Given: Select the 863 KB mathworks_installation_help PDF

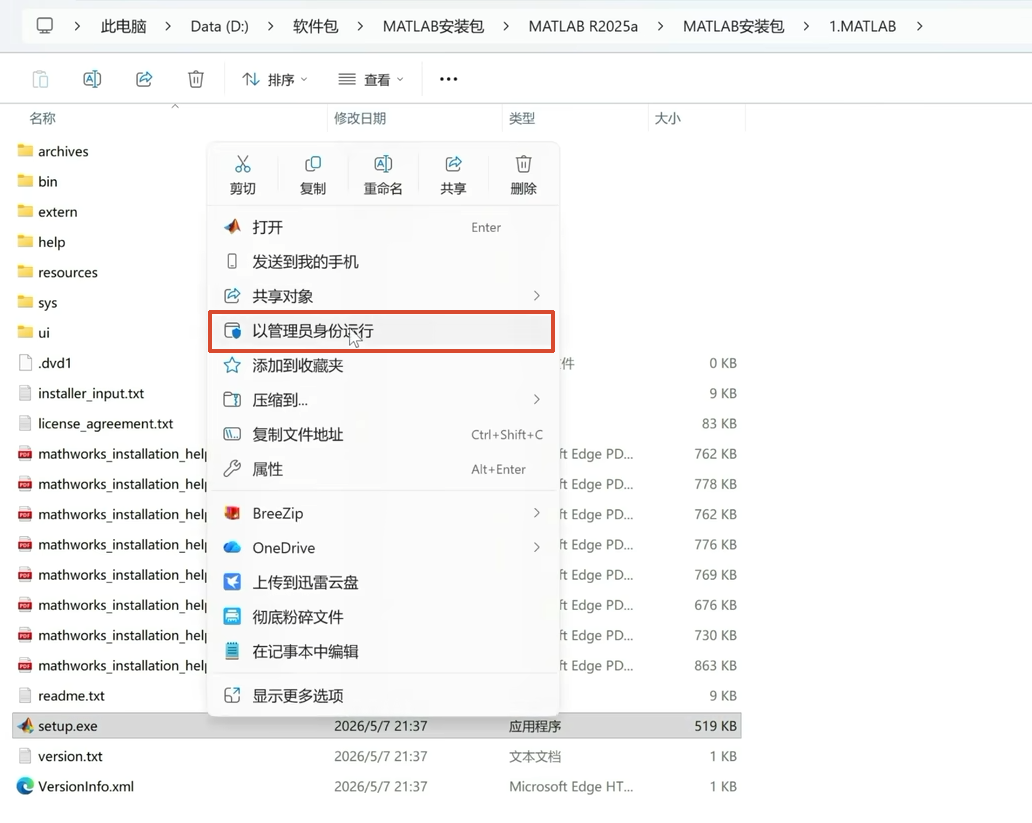Looking at the screenshot, I should click(122, 665).
